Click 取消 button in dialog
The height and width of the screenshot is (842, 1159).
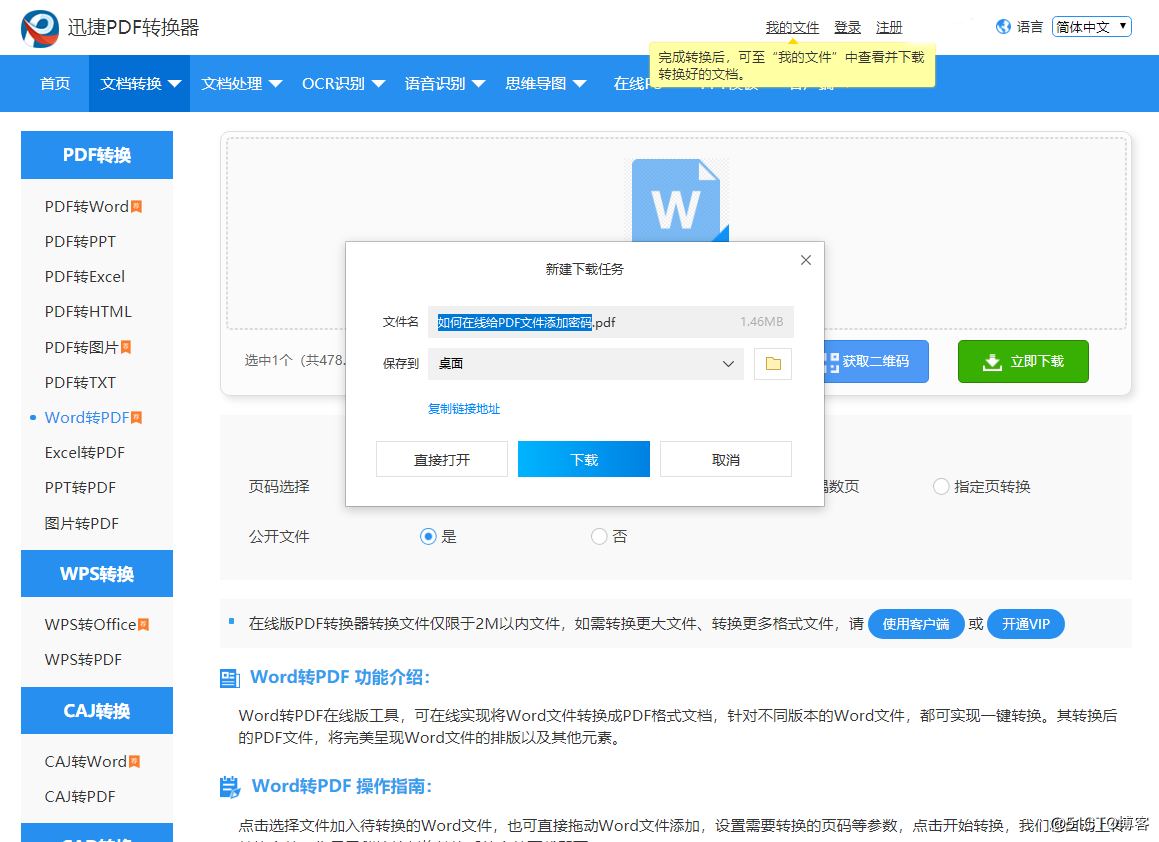point(726,459)
